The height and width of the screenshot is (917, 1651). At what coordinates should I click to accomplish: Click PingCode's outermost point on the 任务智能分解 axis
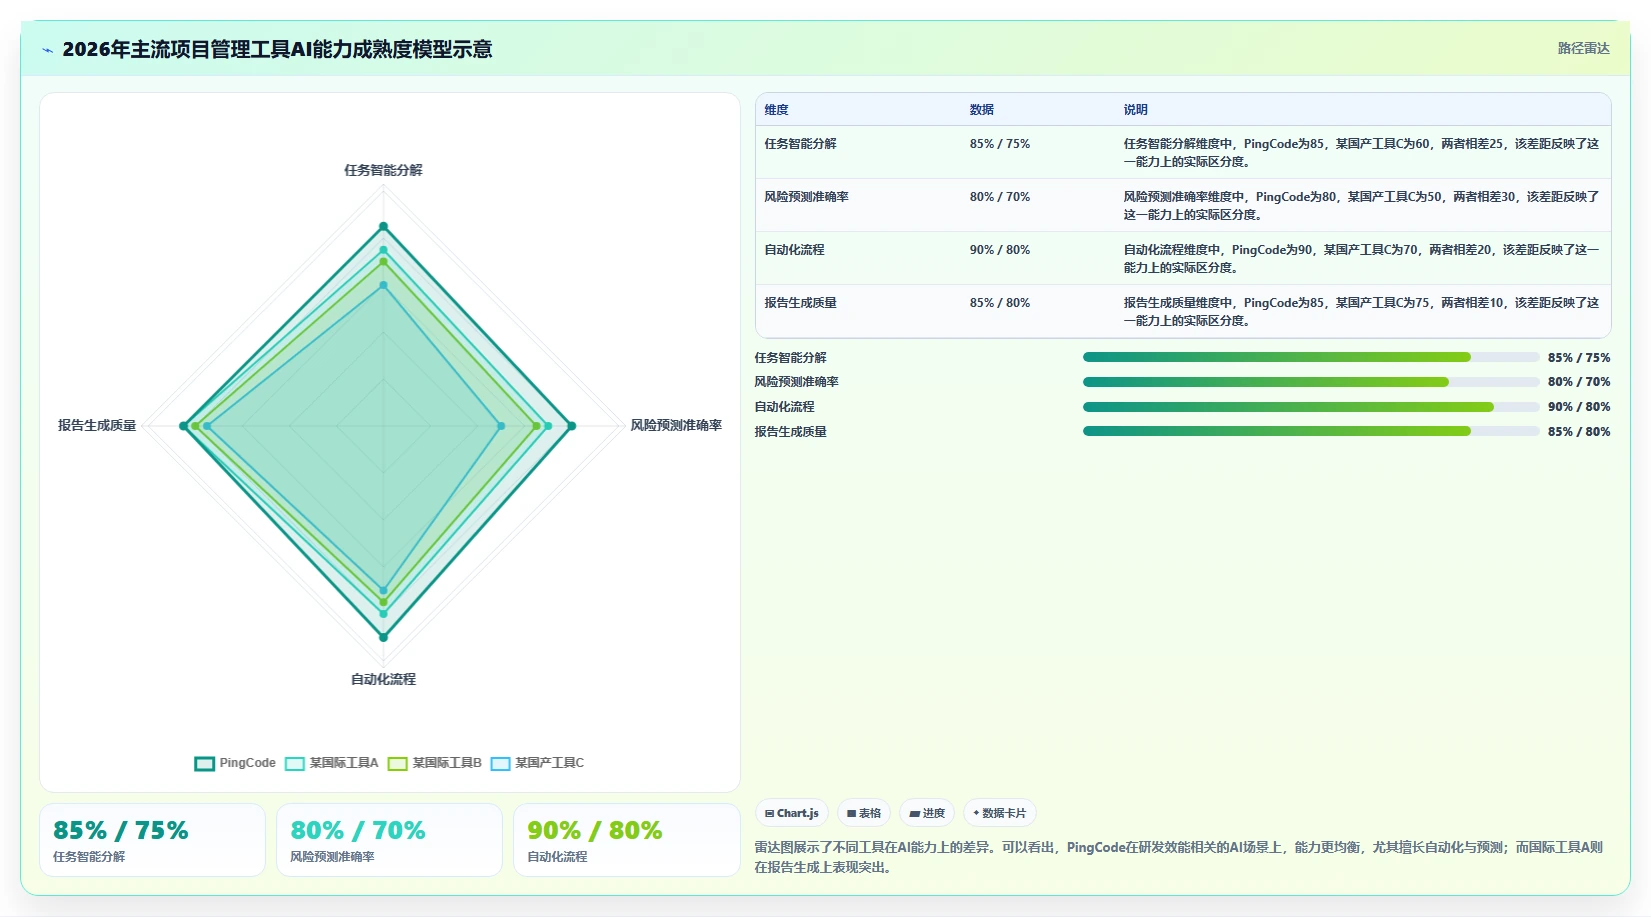383,226
